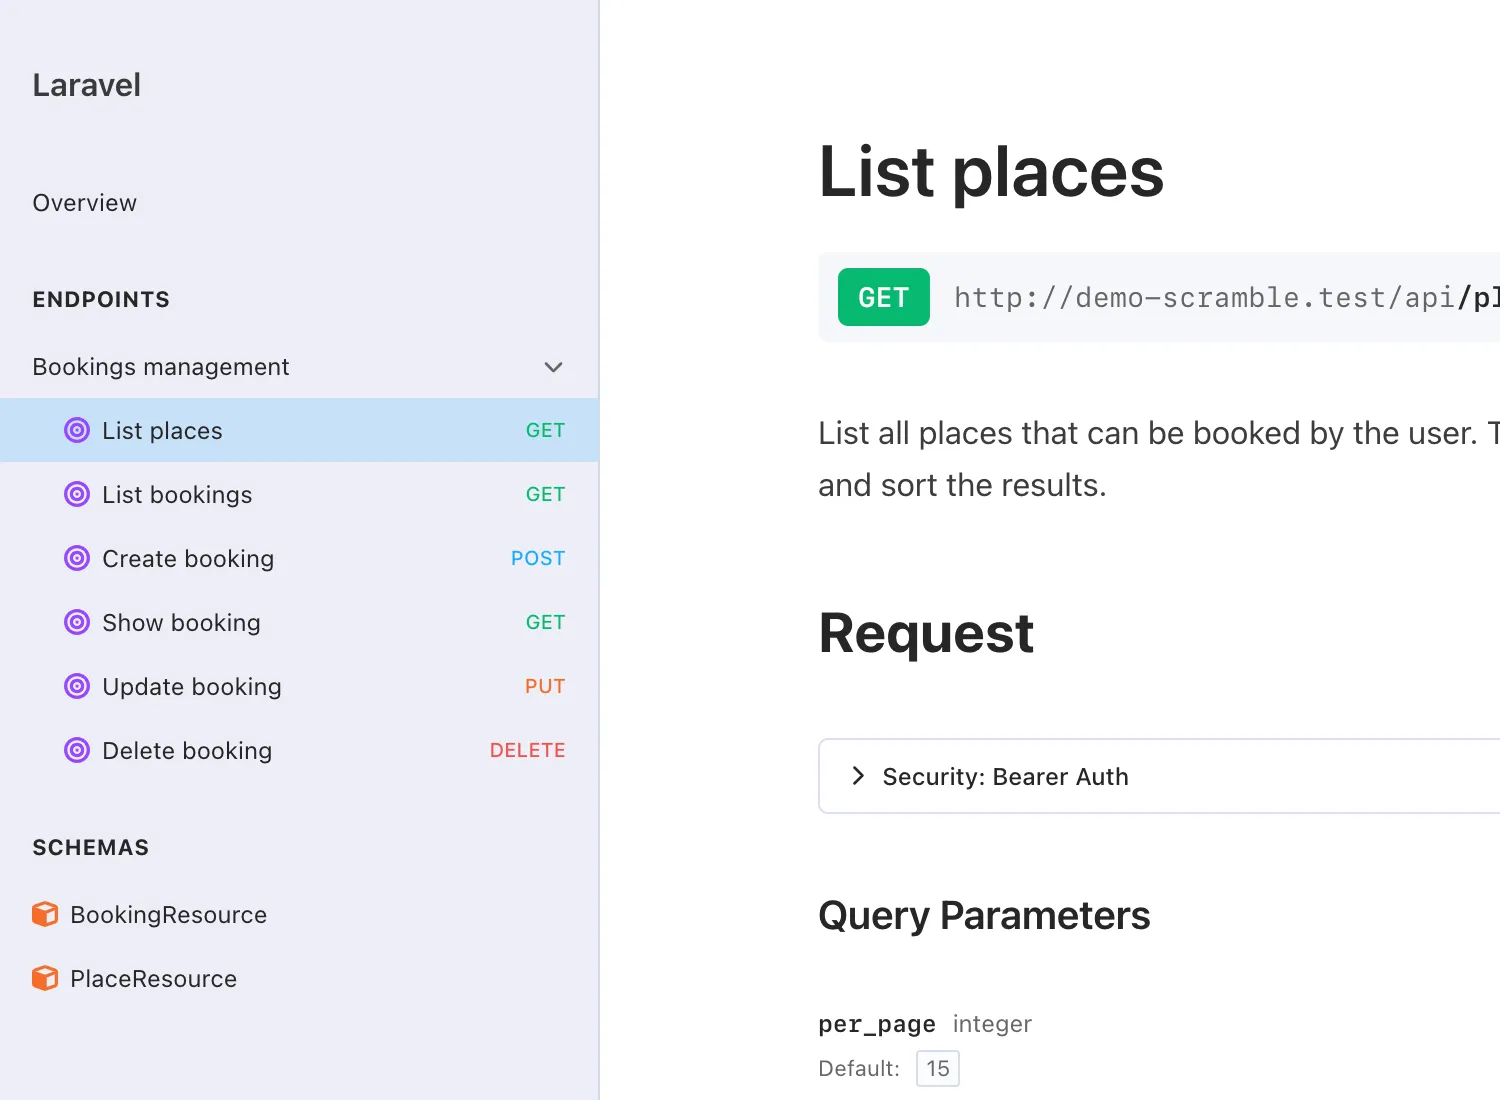Open the List places endpoint
Image resolution: width=1500 pixels, height=1100 pixels.
tap(299, 430)
